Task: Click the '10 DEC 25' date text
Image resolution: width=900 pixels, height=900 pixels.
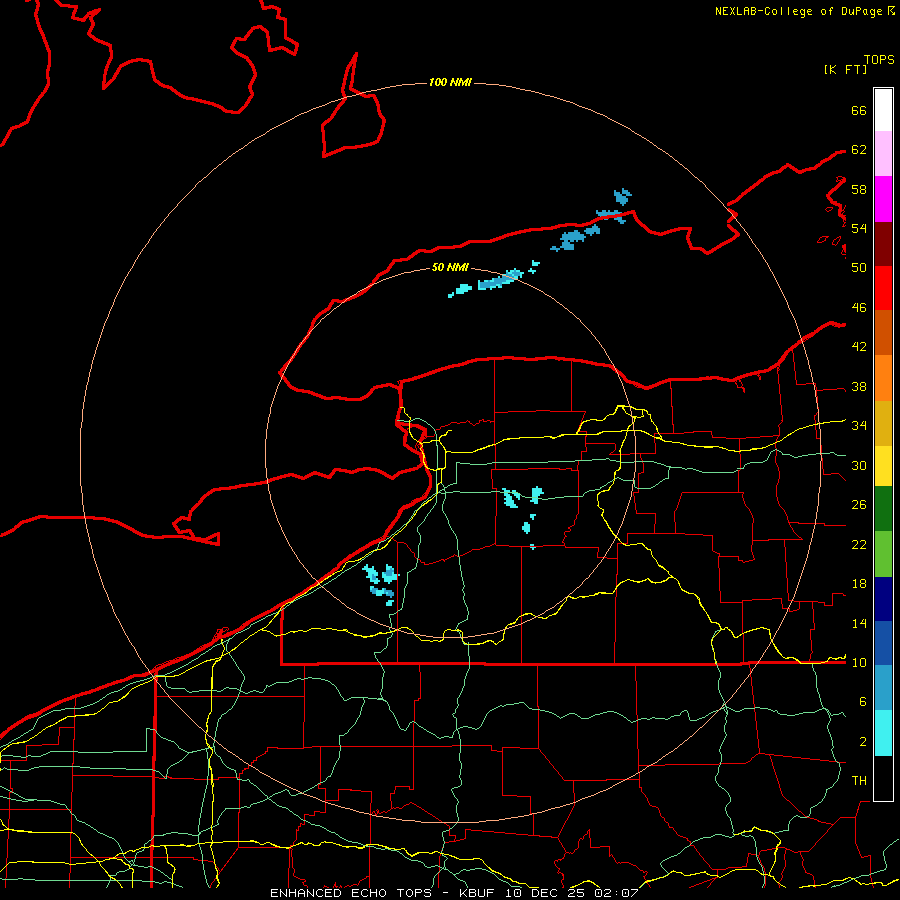Action: point(544,893)
